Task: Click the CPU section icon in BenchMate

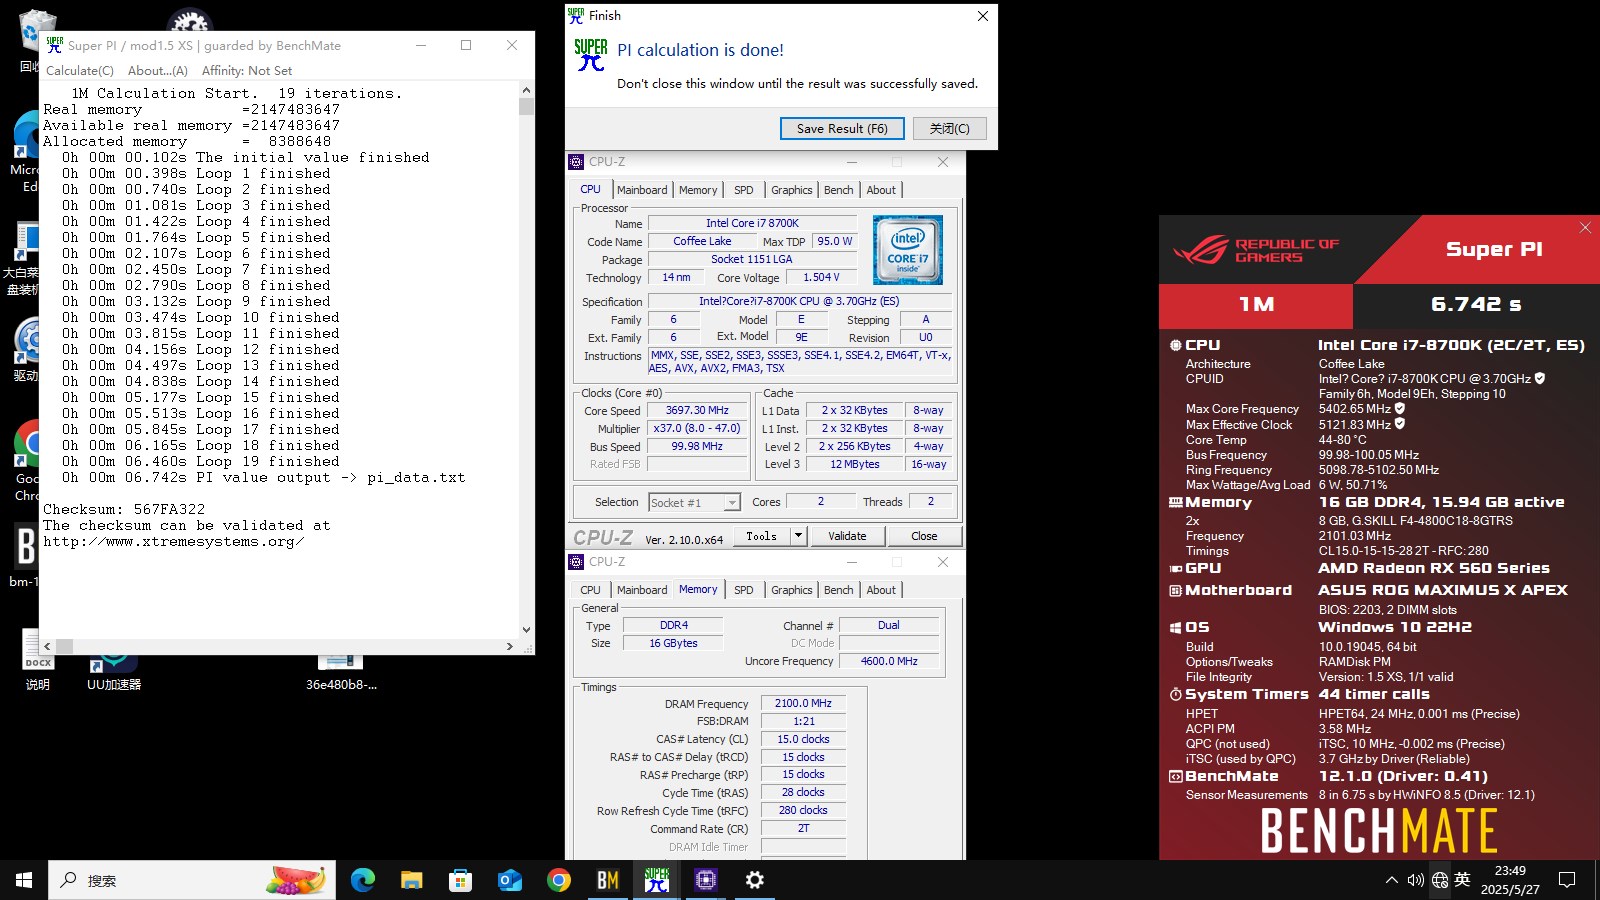Action: [1176, 345]
